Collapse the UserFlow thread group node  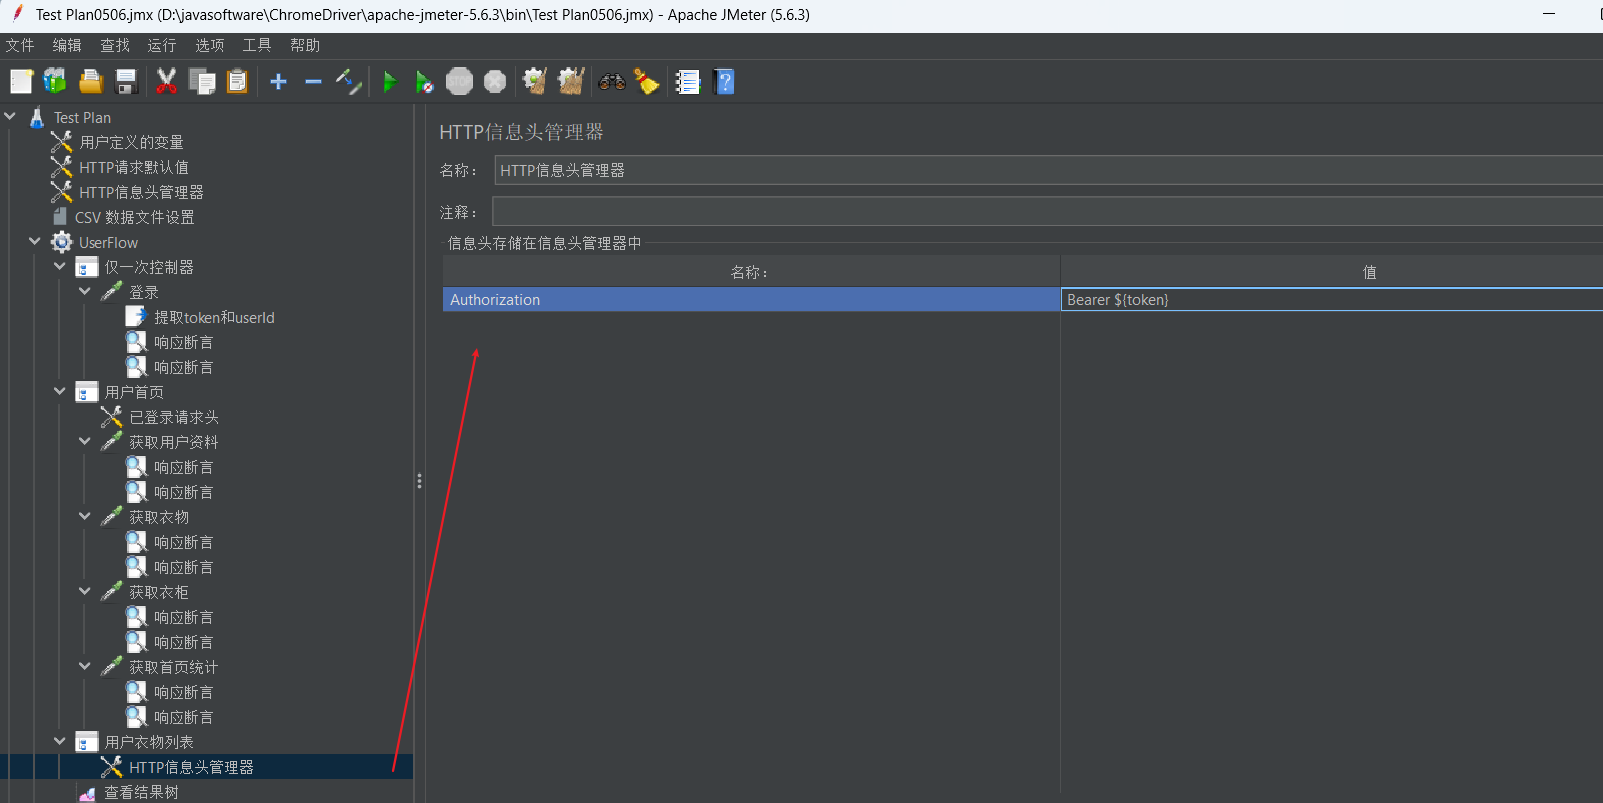click(35, 241)
